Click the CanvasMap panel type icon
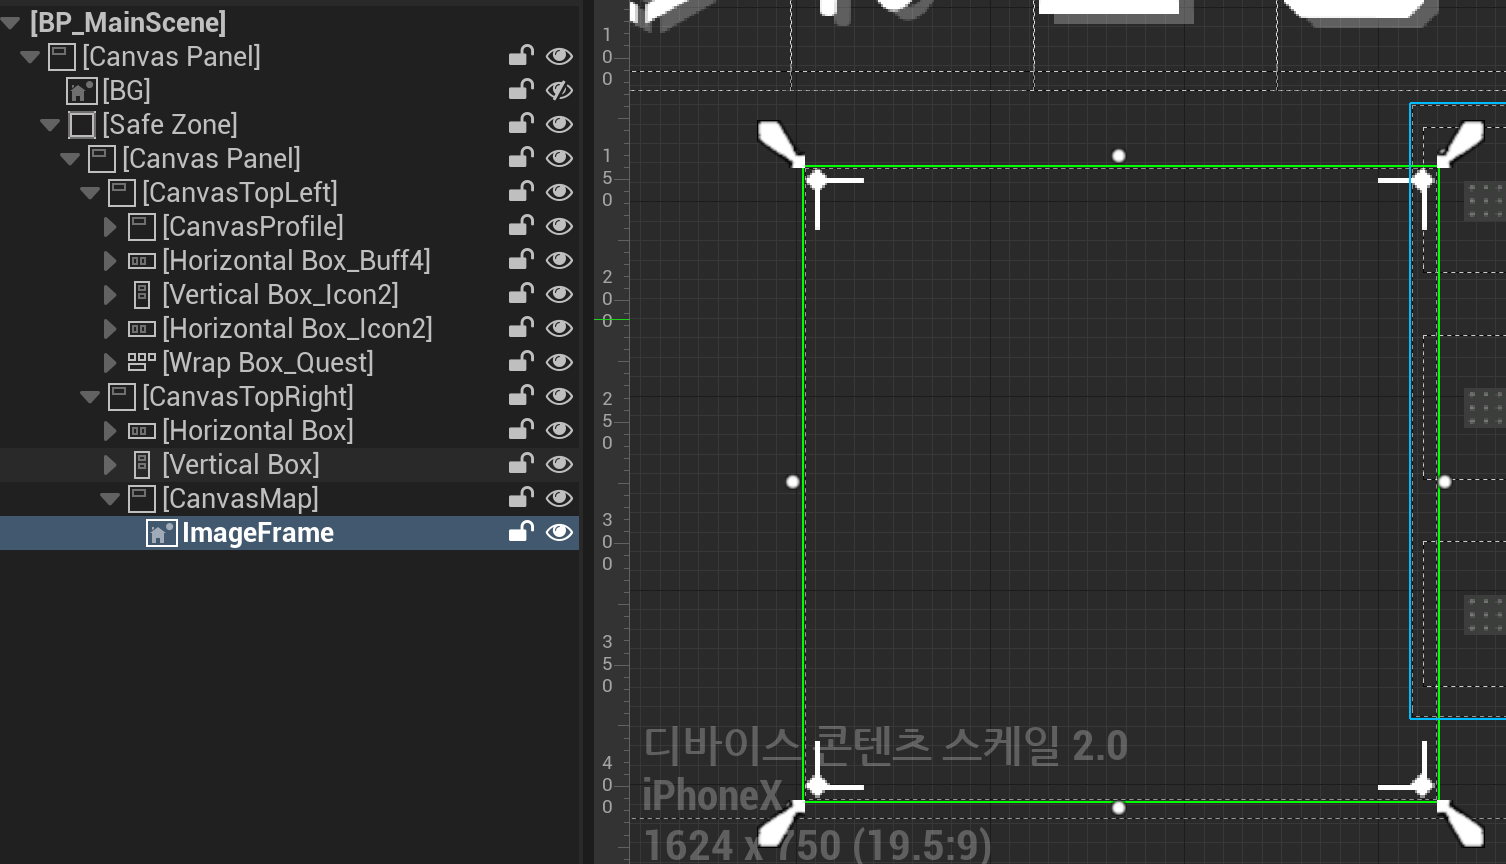Image resolution: width=1506 pixels, height=864 pixels. [141, 499]
